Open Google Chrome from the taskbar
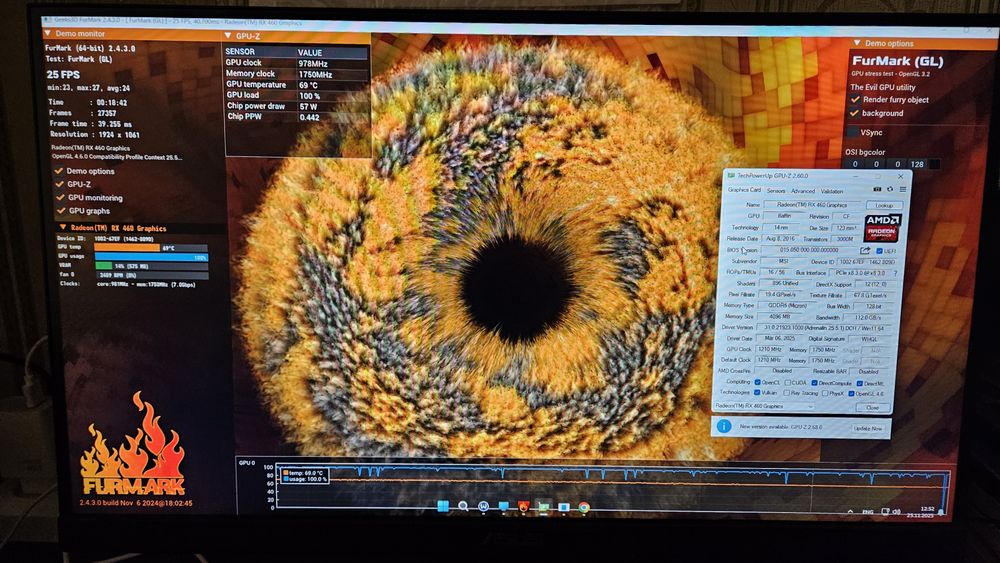The width and height of the screenshot is (1000, 563). (584, 508)
